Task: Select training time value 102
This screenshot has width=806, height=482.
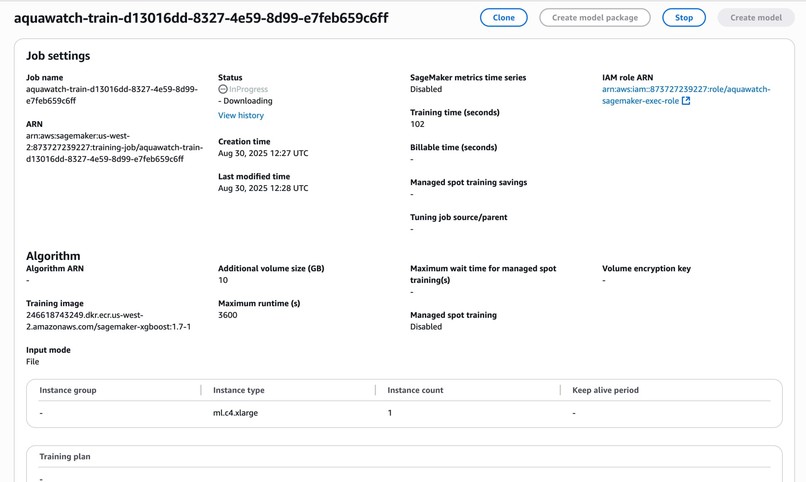Action: click(x=417, y=124)
